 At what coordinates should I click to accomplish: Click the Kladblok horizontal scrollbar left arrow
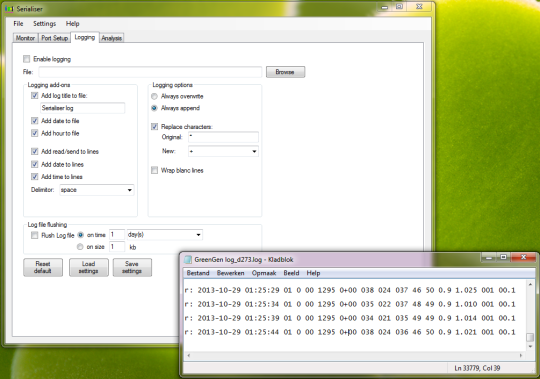pos(188,356)
